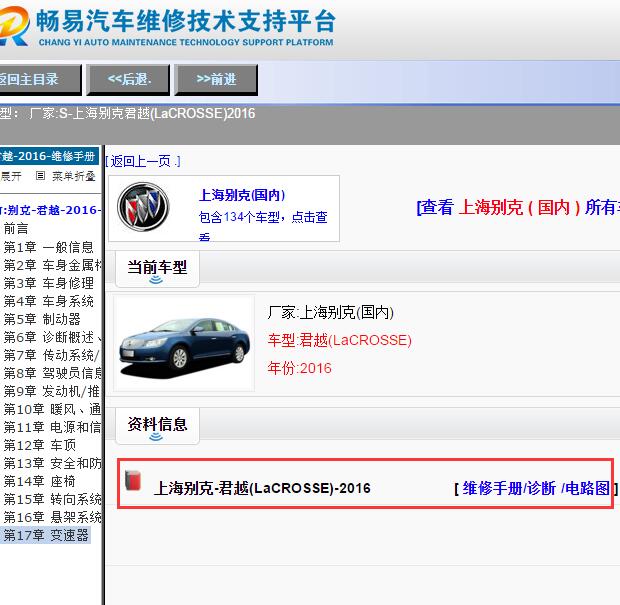Select the 当前车型 tab
This screenshot has height=605, width=620.
click(x=157, y=268)
